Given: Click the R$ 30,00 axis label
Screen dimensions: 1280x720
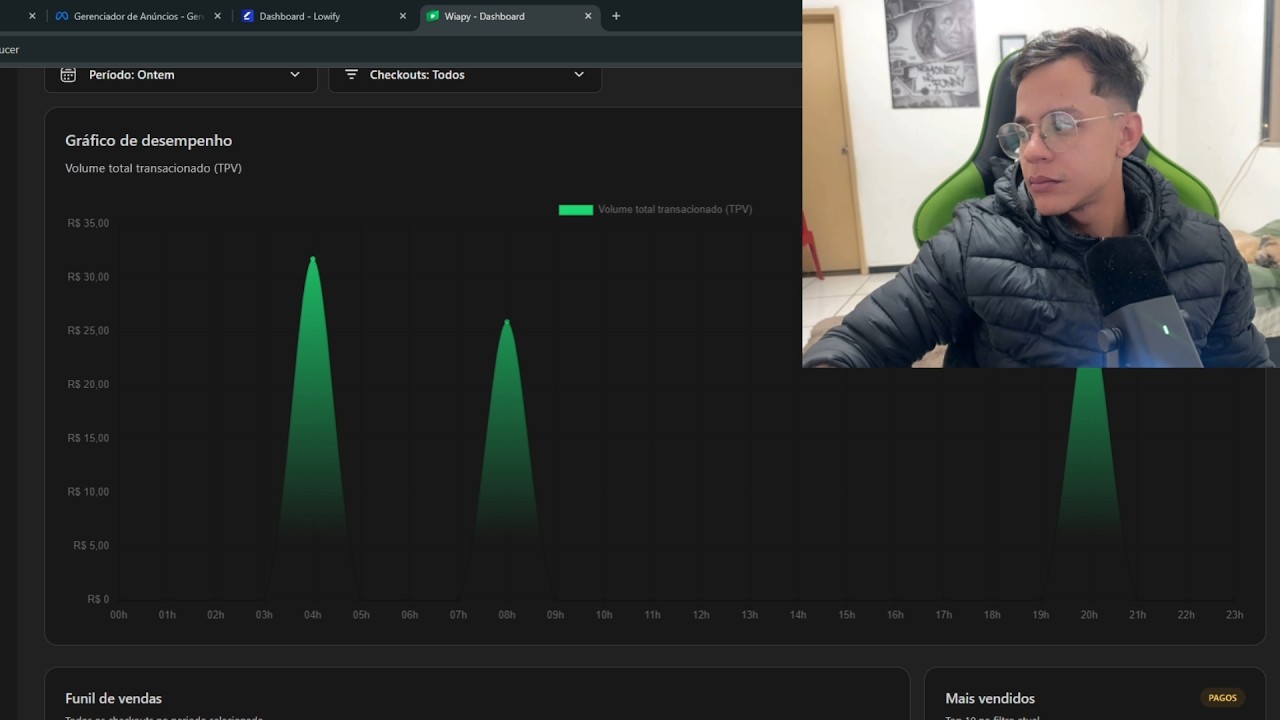Looking at the screenshot, I should coord(88,277).
